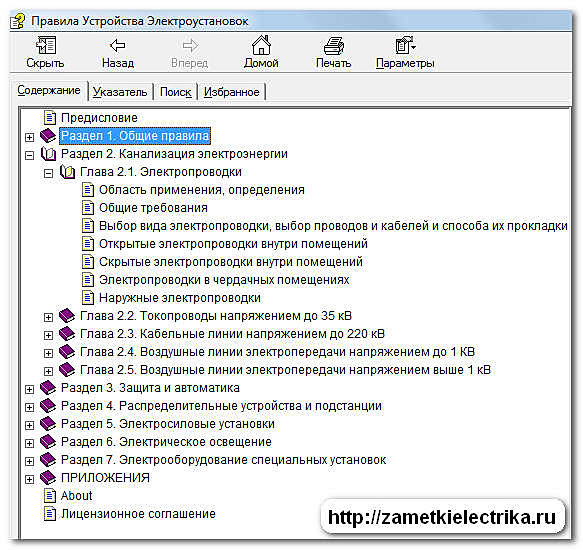Click page icon beside Общие требования
Screen dimensions: 583x550
tap(88, 208)
